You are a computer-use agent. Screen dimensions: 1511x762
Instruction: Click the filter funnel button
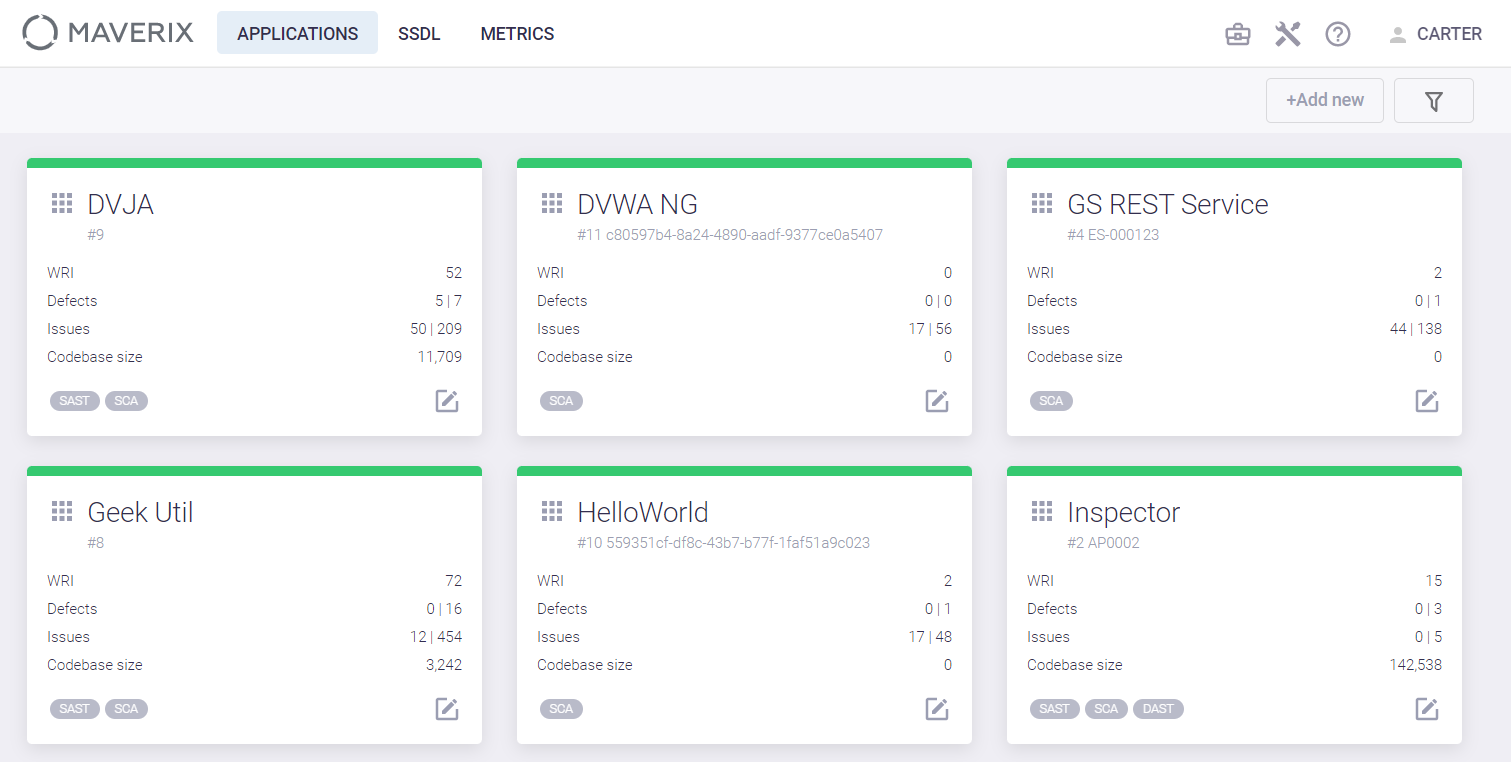[x=1433, y=100]
